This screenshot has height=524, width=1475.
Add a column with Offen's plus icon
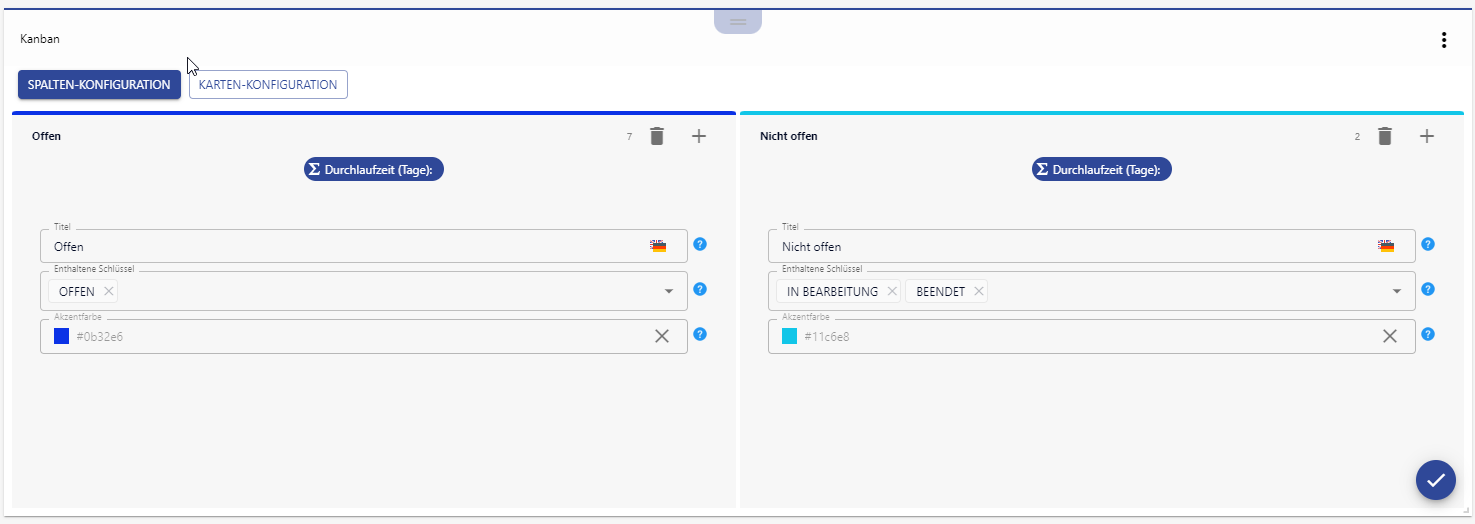pos(699,137)
